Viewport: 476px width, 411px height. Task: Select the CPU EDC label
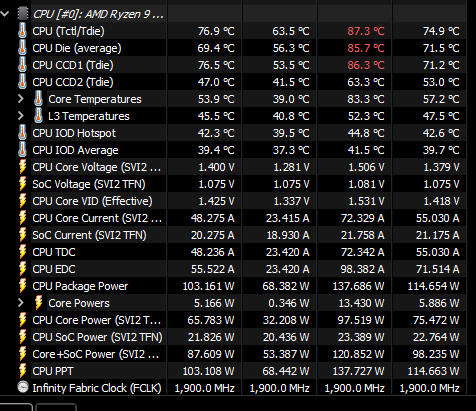54,269
